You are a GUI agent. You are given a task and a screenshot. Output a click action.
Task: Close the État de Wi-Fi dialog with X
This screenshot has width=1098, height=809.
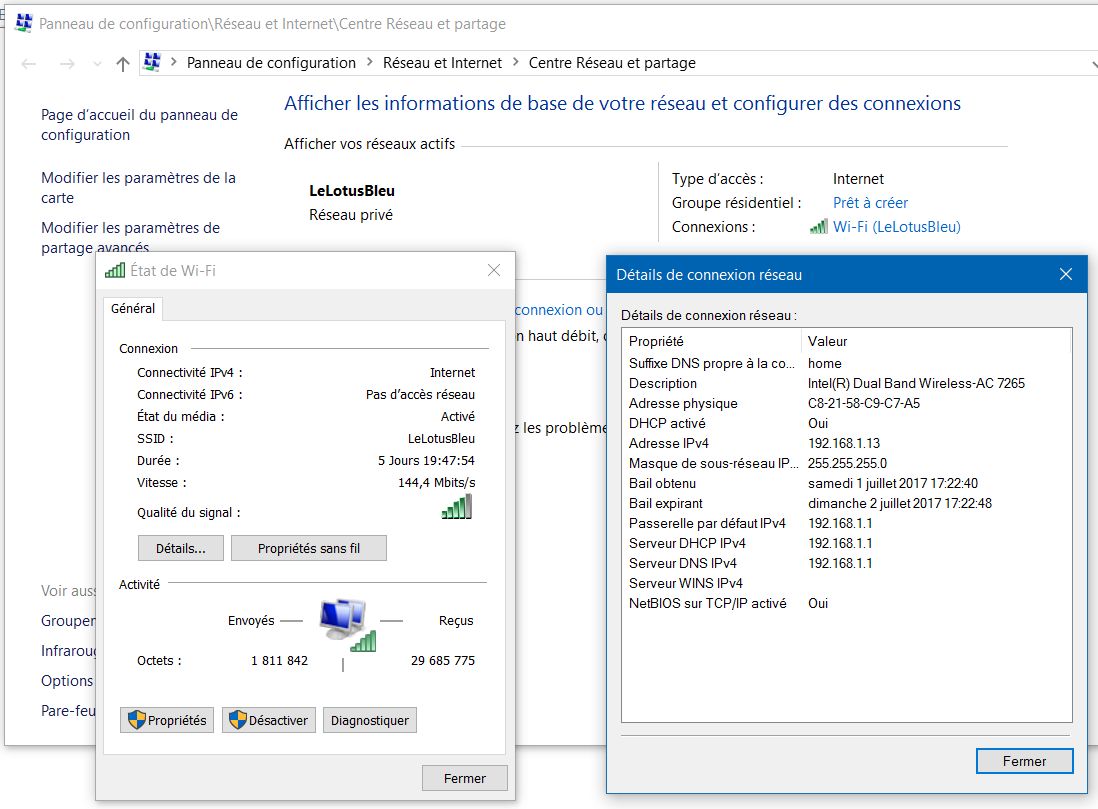click(x=493, y=270)
